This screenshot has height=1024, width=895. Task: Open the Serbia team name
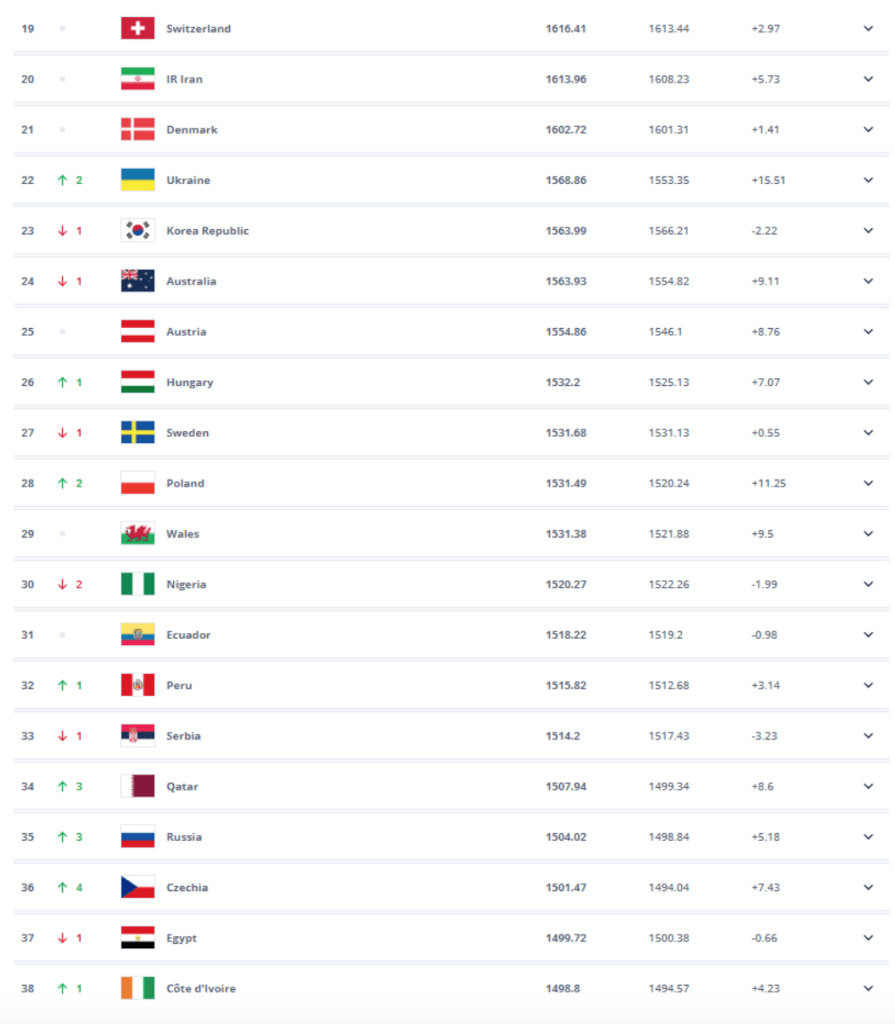tap(184, 735)
